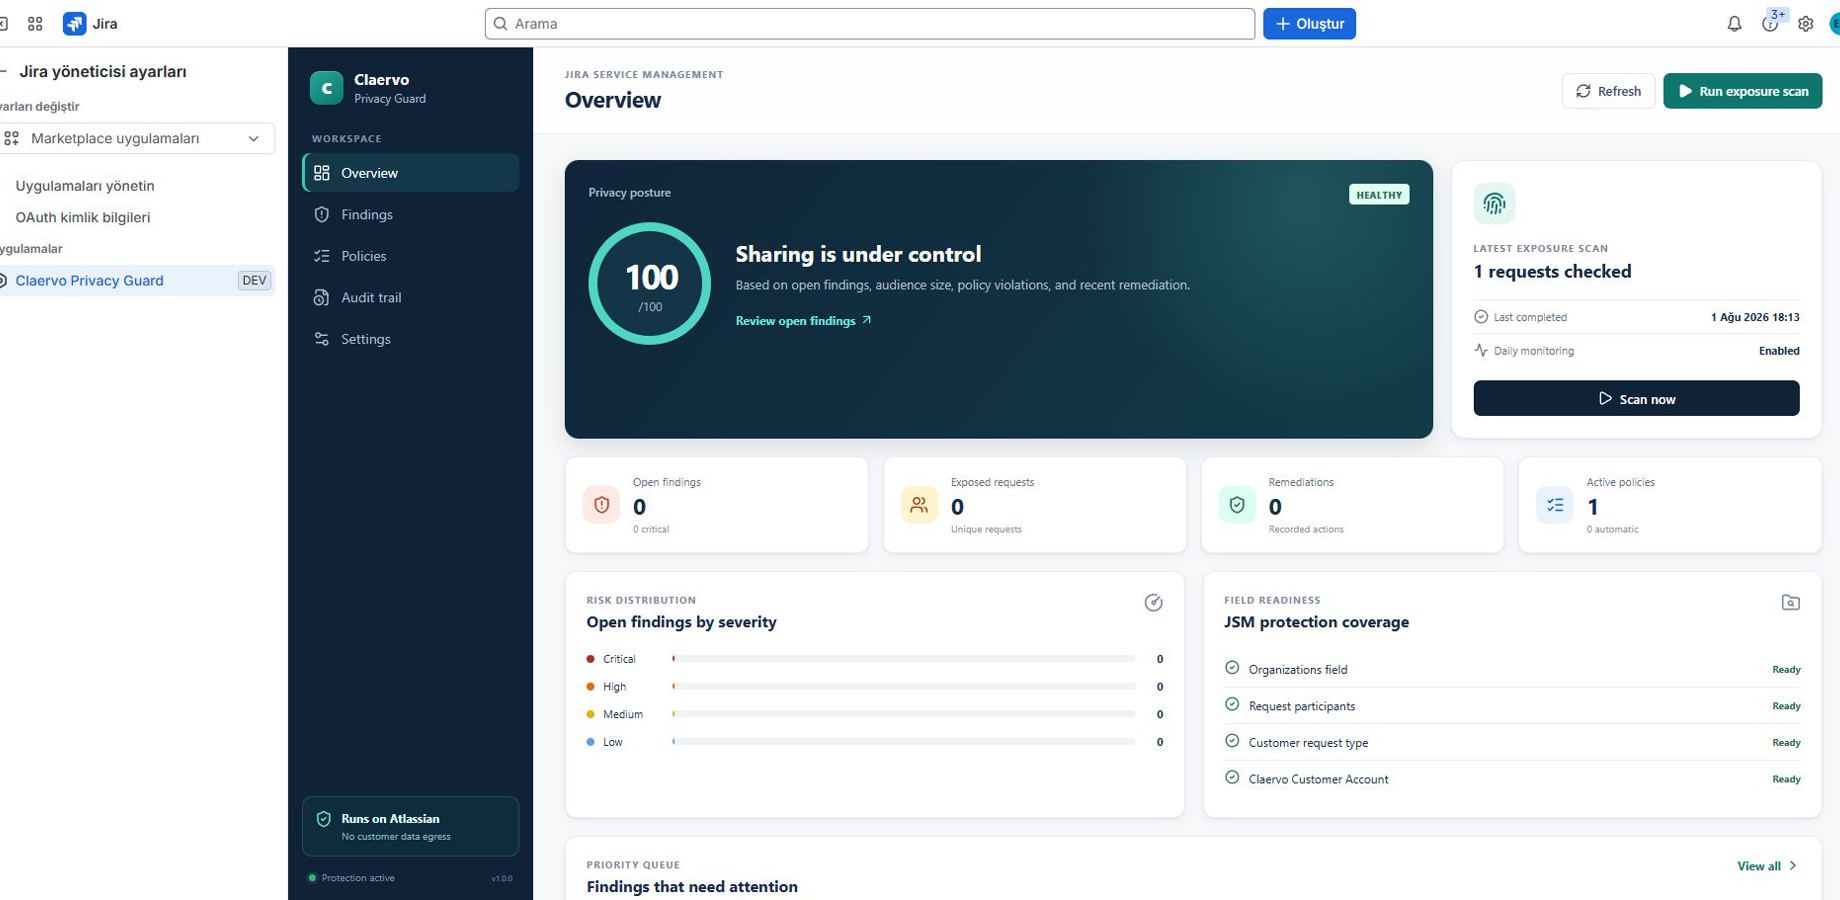Click the Customer request type Ready status

pos(1786,742)
